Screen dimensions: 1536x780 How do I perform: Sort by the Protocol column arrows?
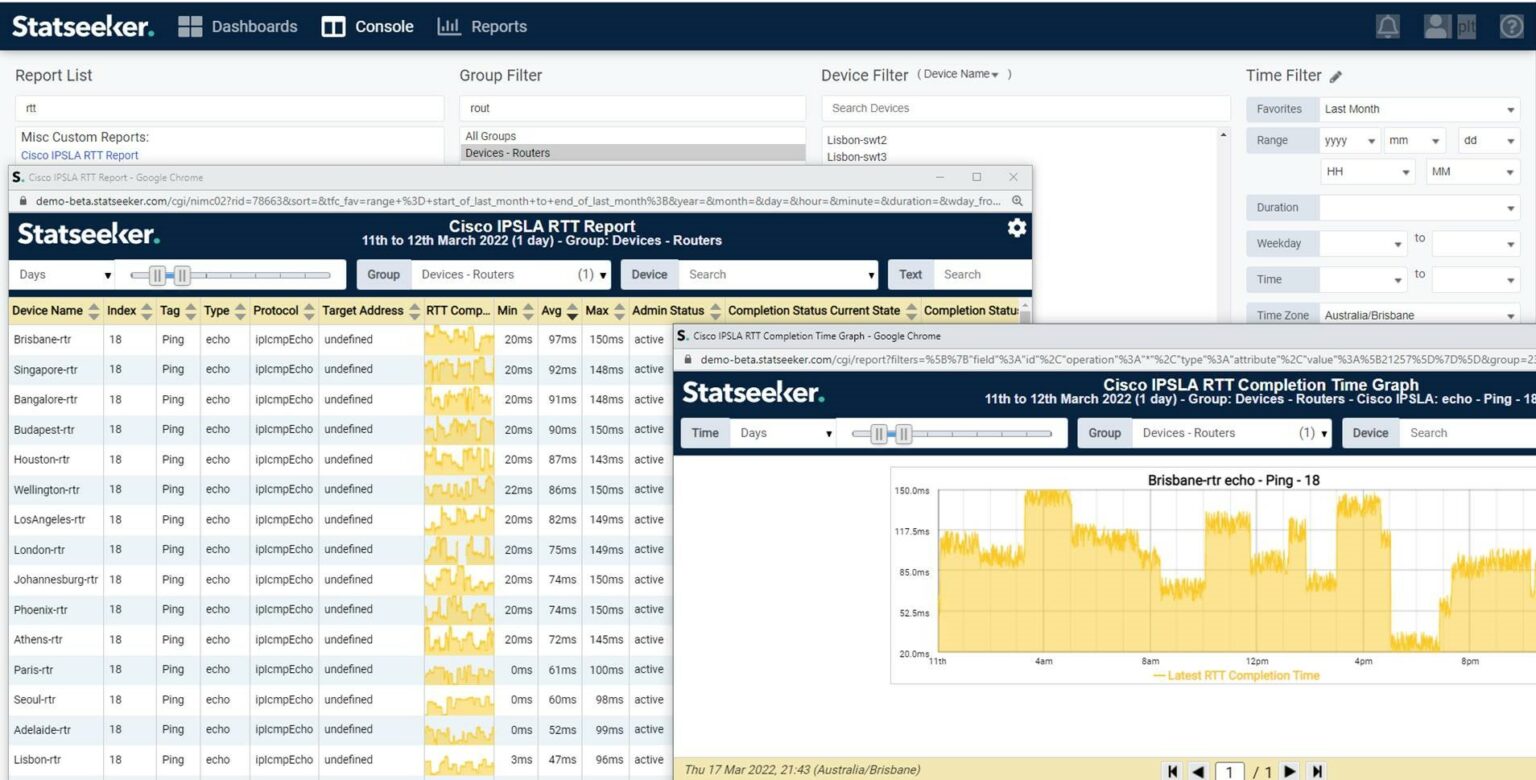tap(309, 311)
